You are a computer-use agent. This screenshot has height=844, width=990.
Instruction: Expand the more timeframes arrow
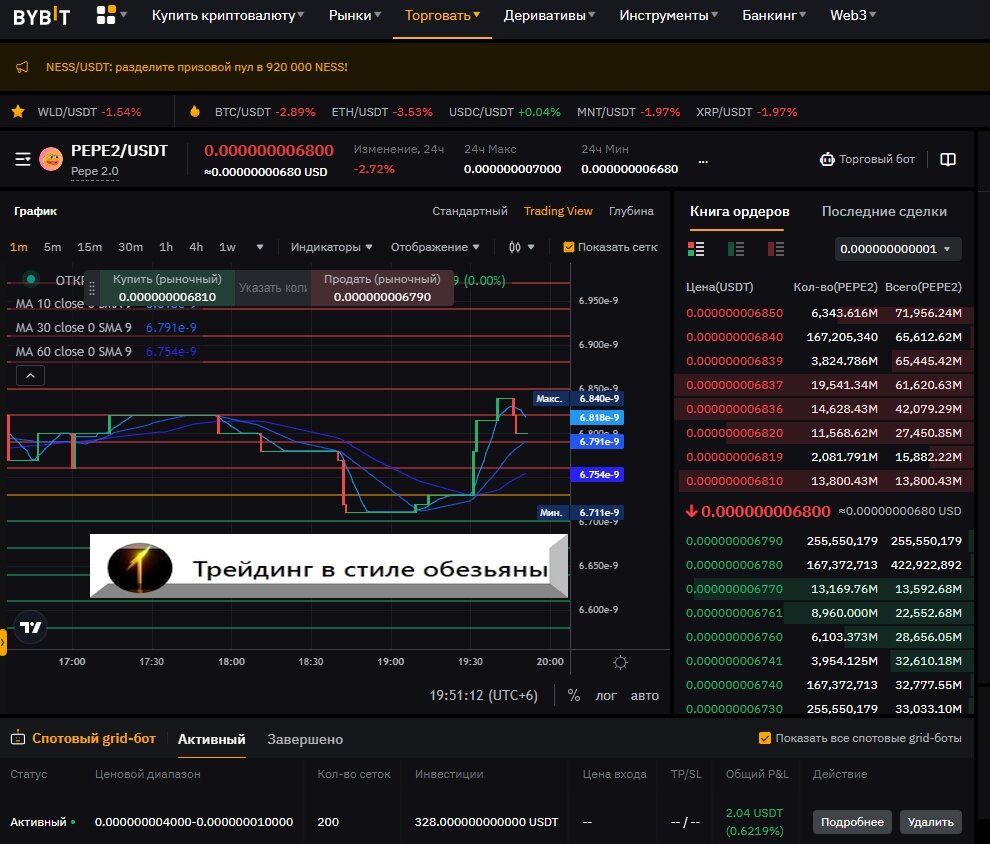(x=259, y=247)
